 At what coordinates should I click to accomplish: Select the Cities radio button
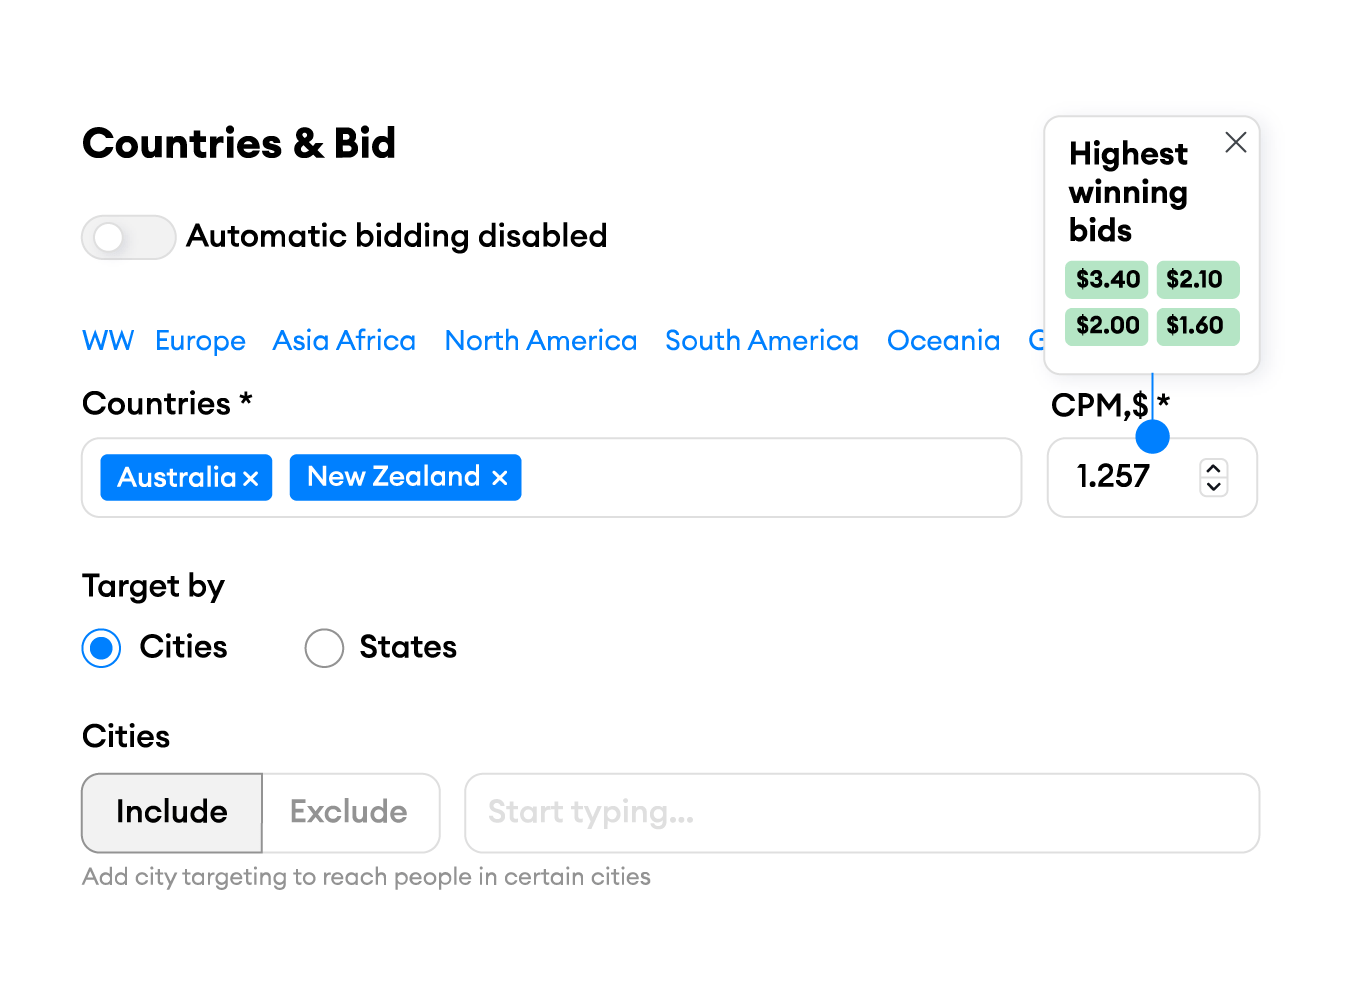click(101, 648)
